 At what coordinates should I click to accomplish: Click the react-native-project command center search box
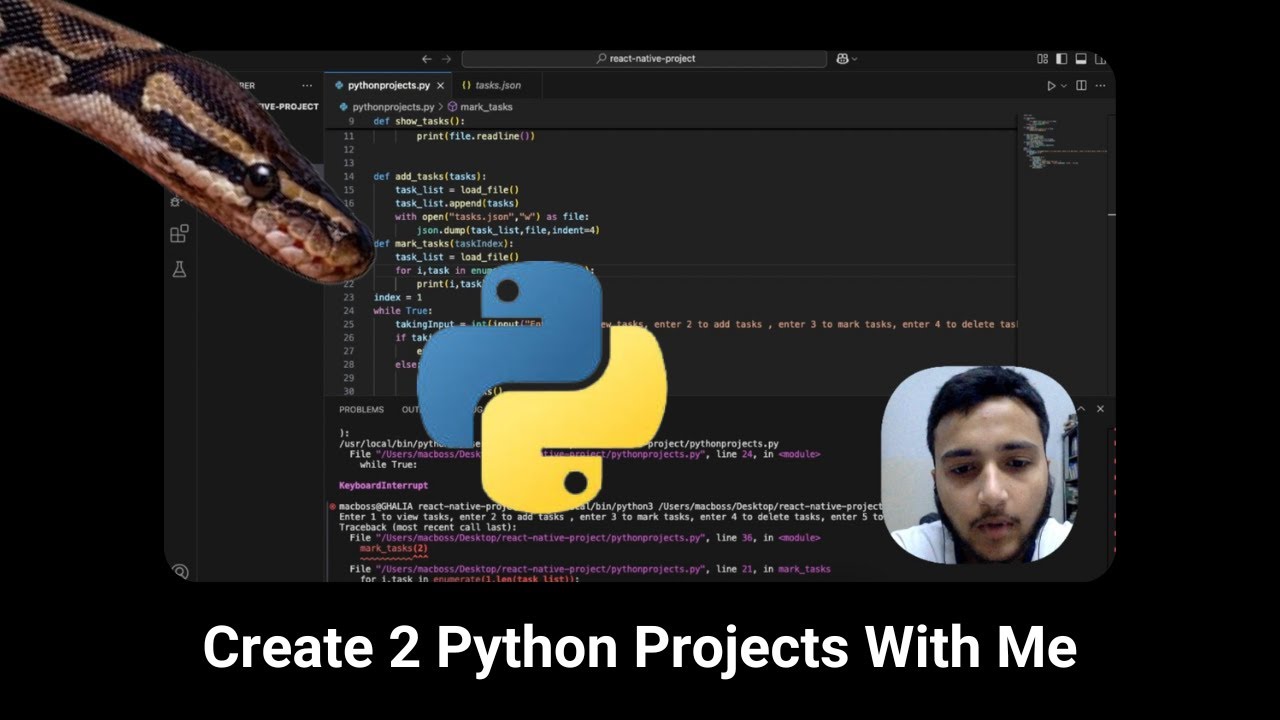[x=644, y=59]
